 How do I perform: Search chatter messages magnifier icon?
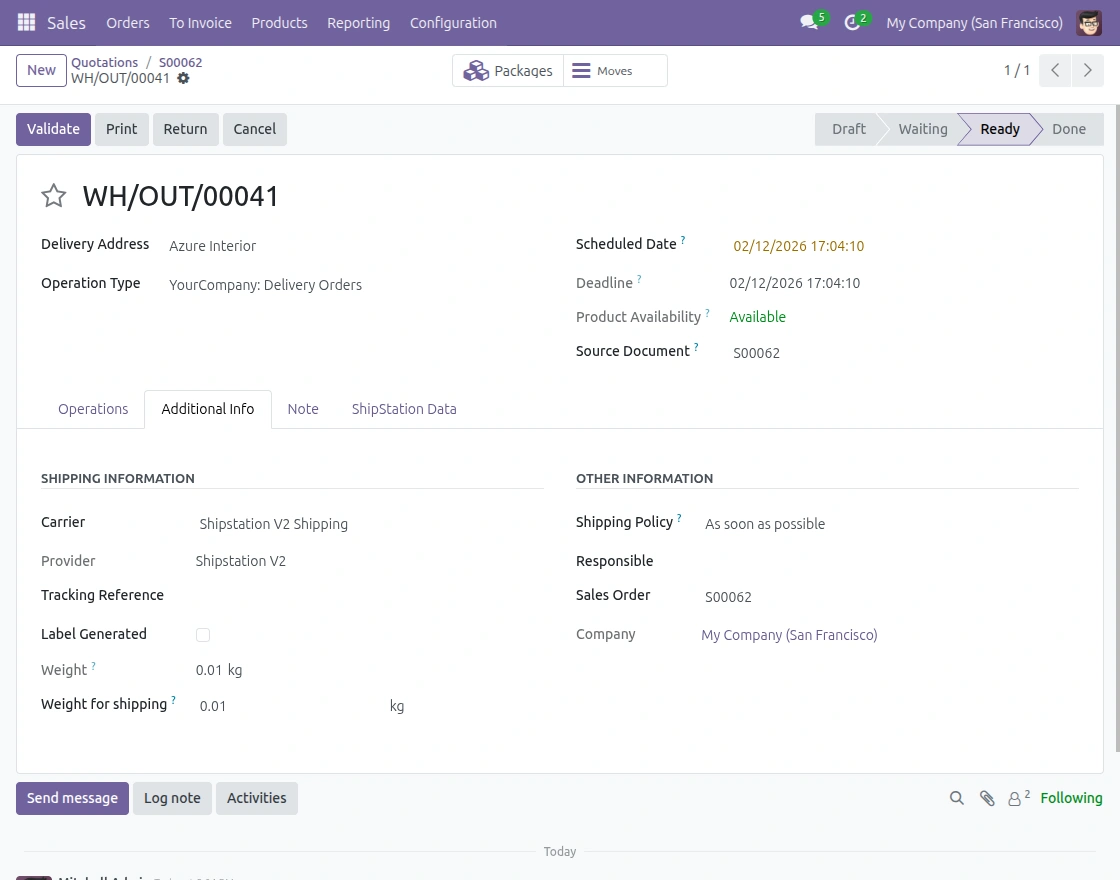(x=956, y=798)
